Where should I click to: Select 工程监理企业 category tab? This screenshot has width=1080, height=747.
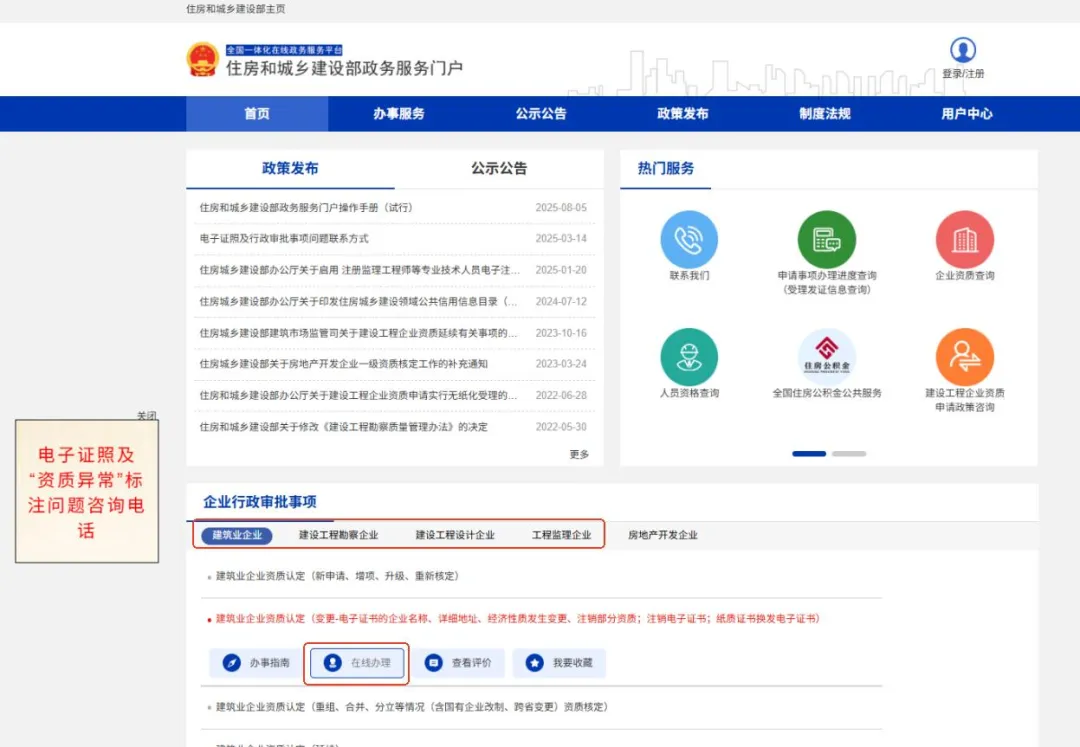[561, 535]
